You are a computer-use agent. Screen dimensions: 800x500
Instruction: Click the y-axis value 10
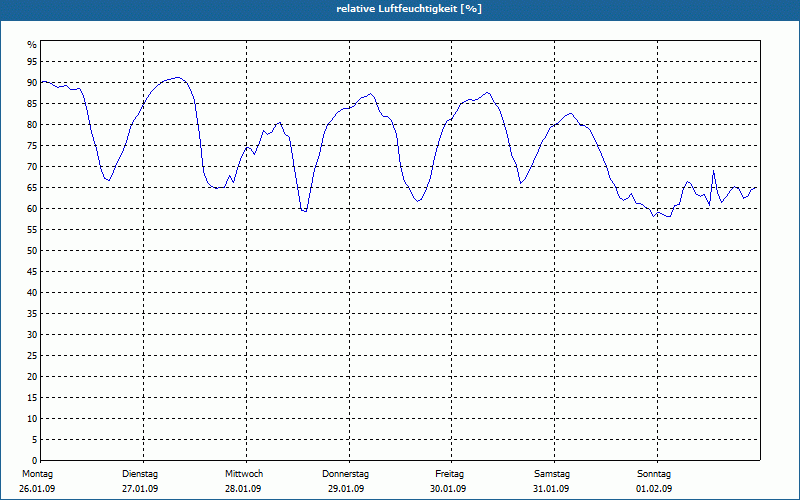[x=32, y=418]
